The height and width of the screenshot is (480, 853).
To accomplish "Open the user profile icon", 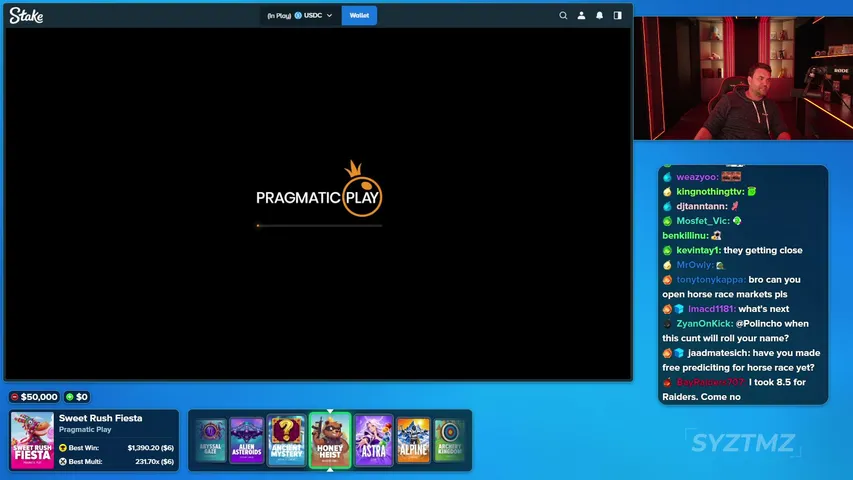I will click(x=581, y=16).
